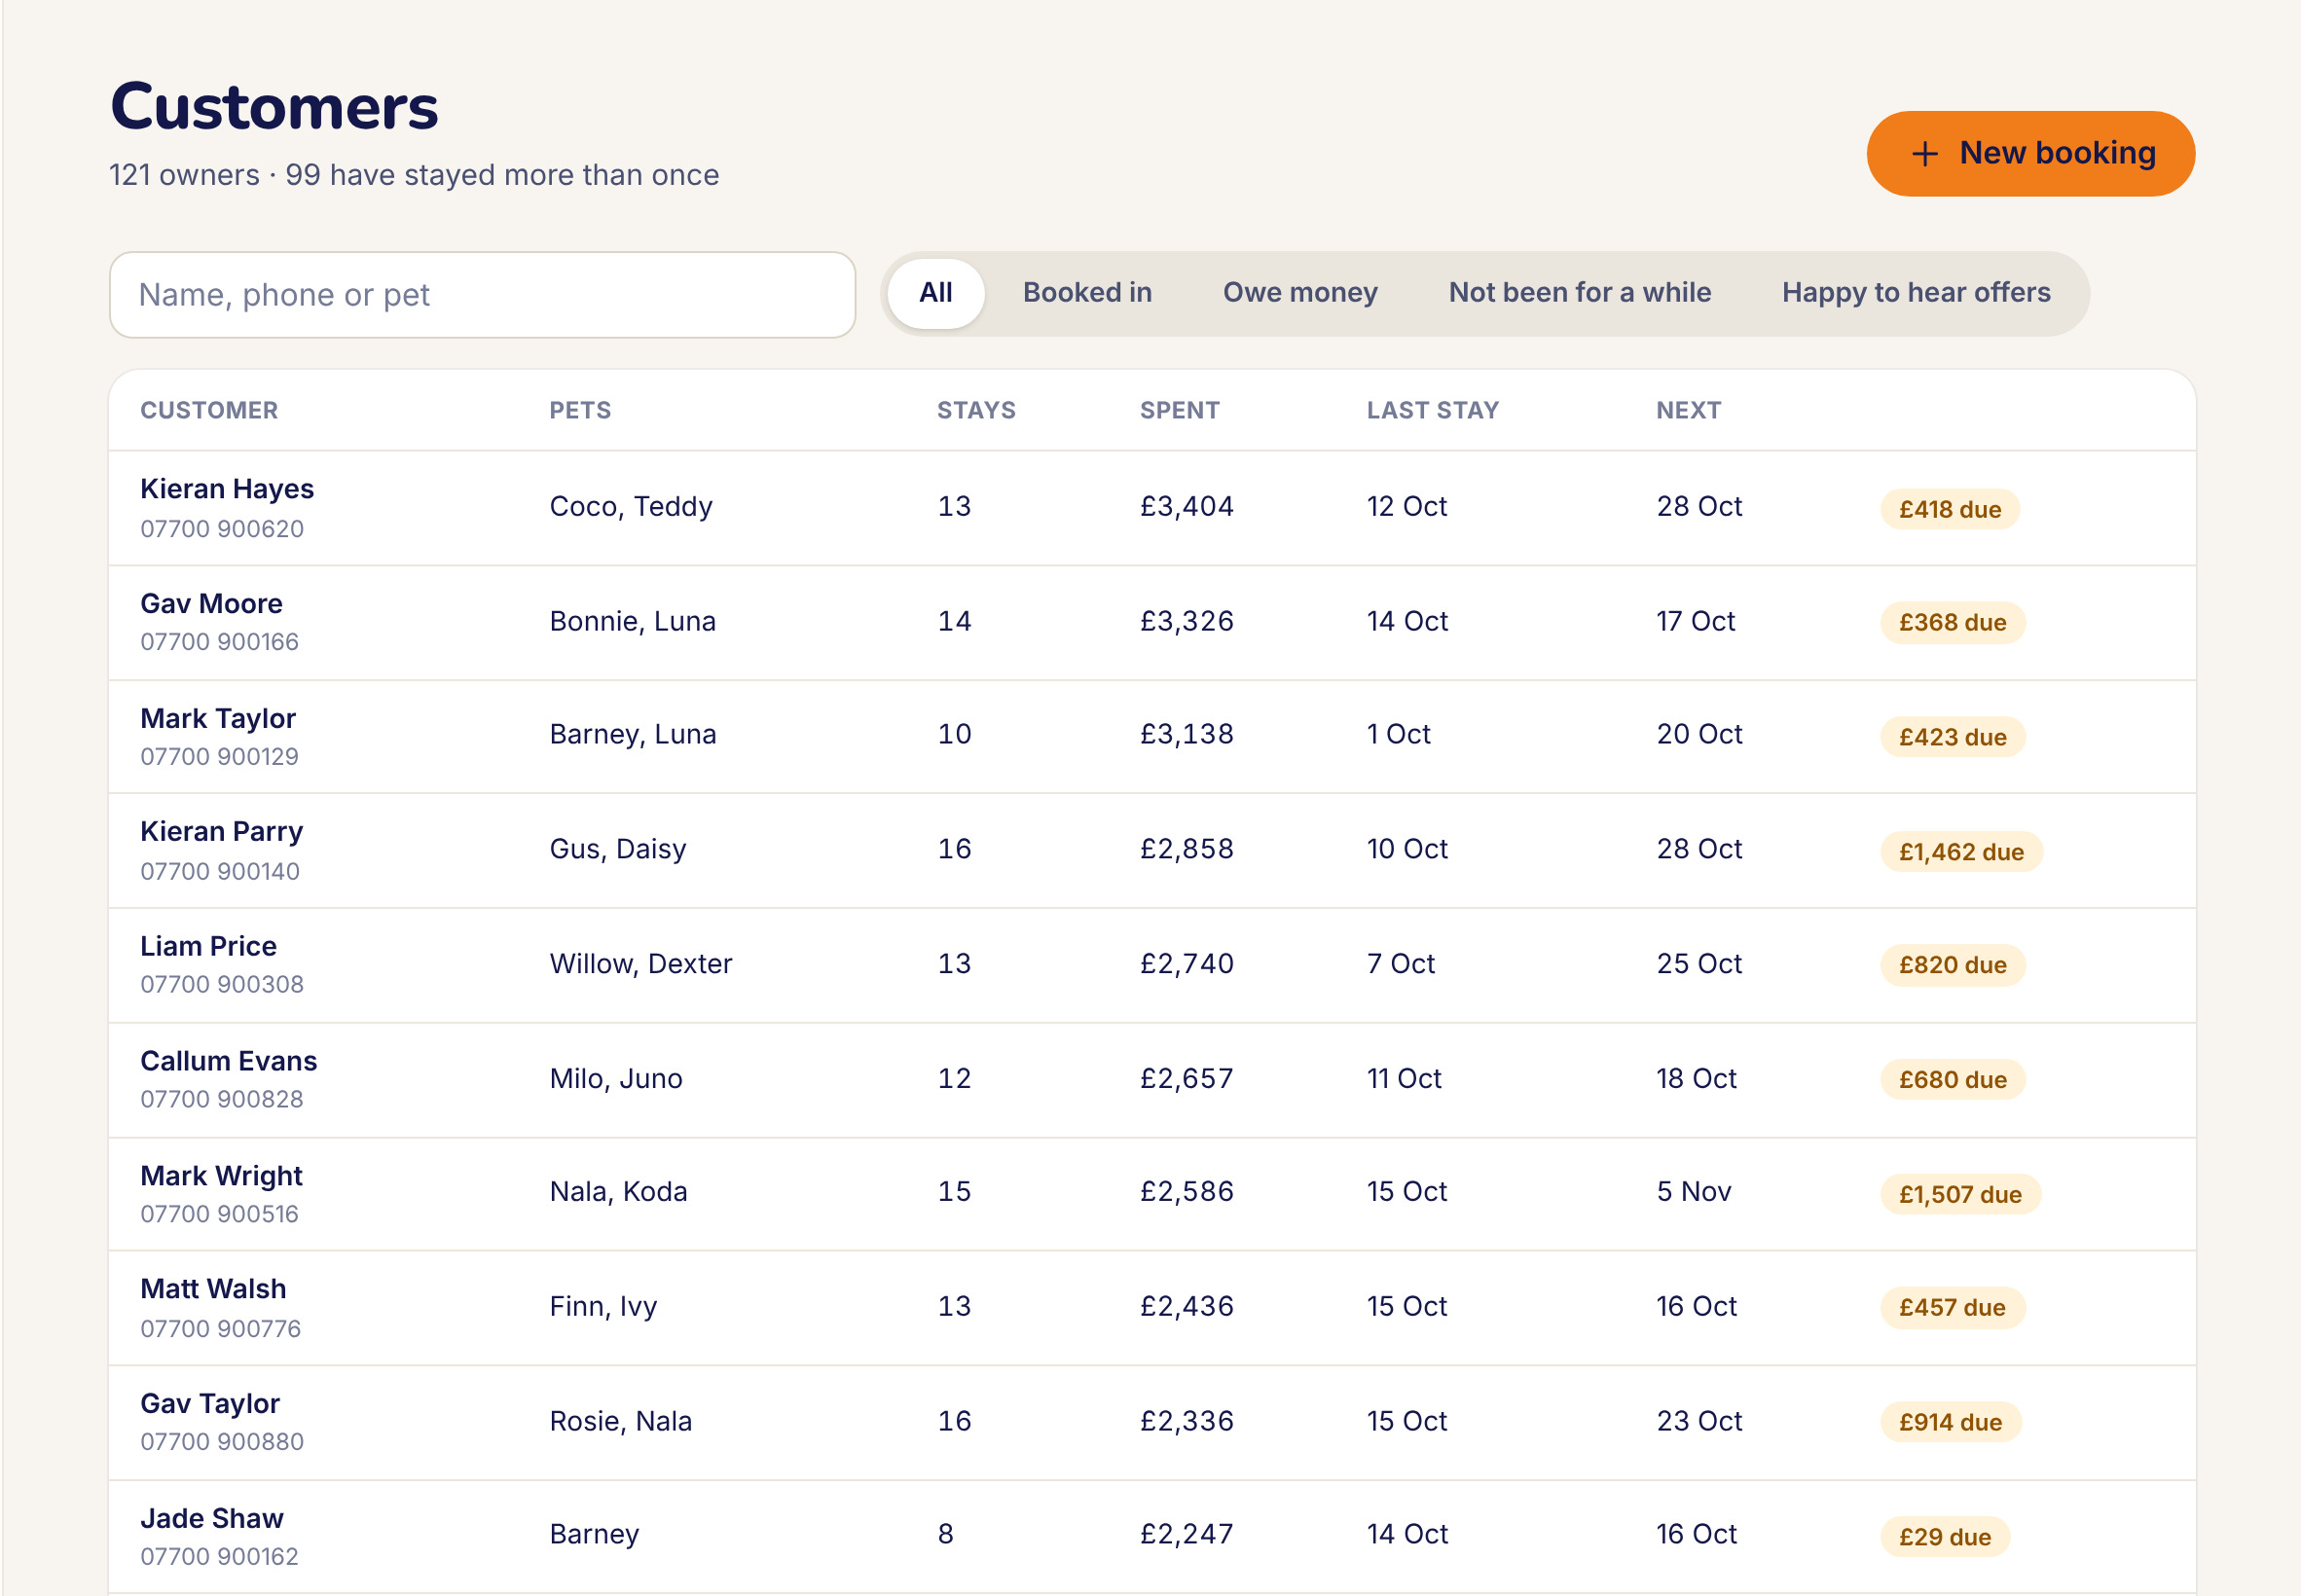This screenshot has width=2301, height=1596.
Task: Click the £680 due badge
Action: 1952,1080
